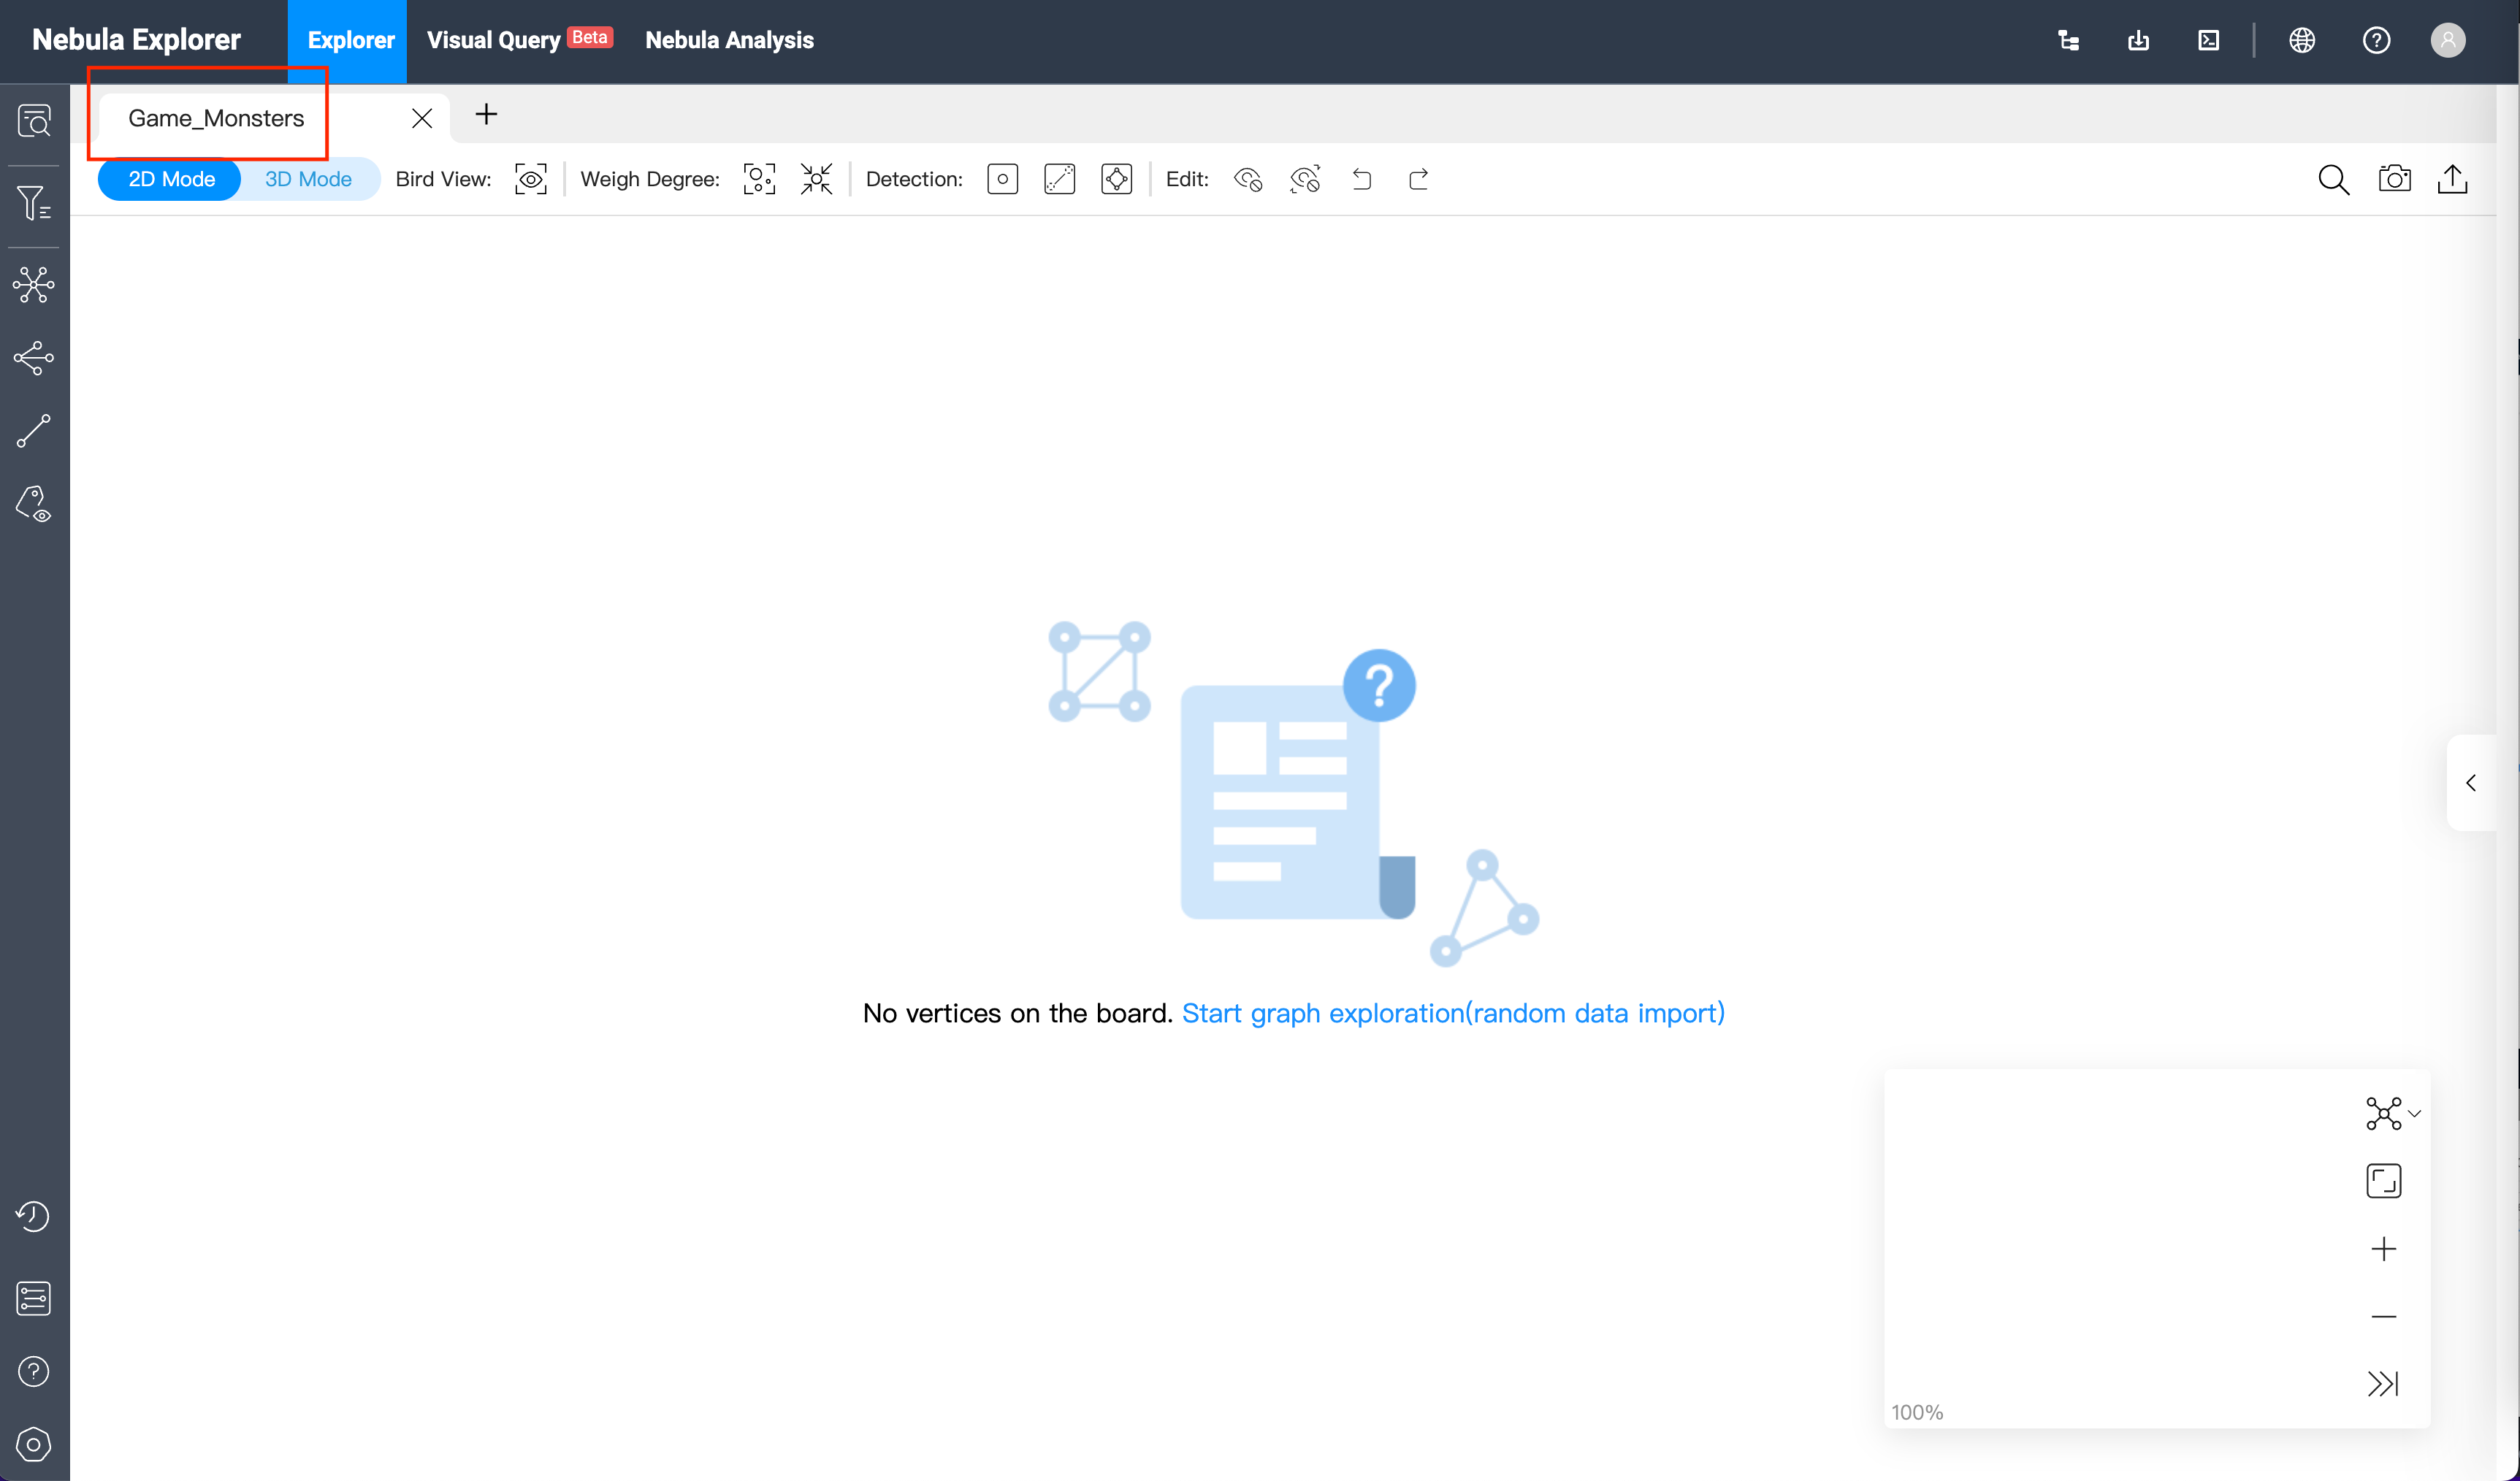This screenshot has height=1481, width=2520.
Task: Take a canvas snapshot with camera icon
Action: [2395, 180]
